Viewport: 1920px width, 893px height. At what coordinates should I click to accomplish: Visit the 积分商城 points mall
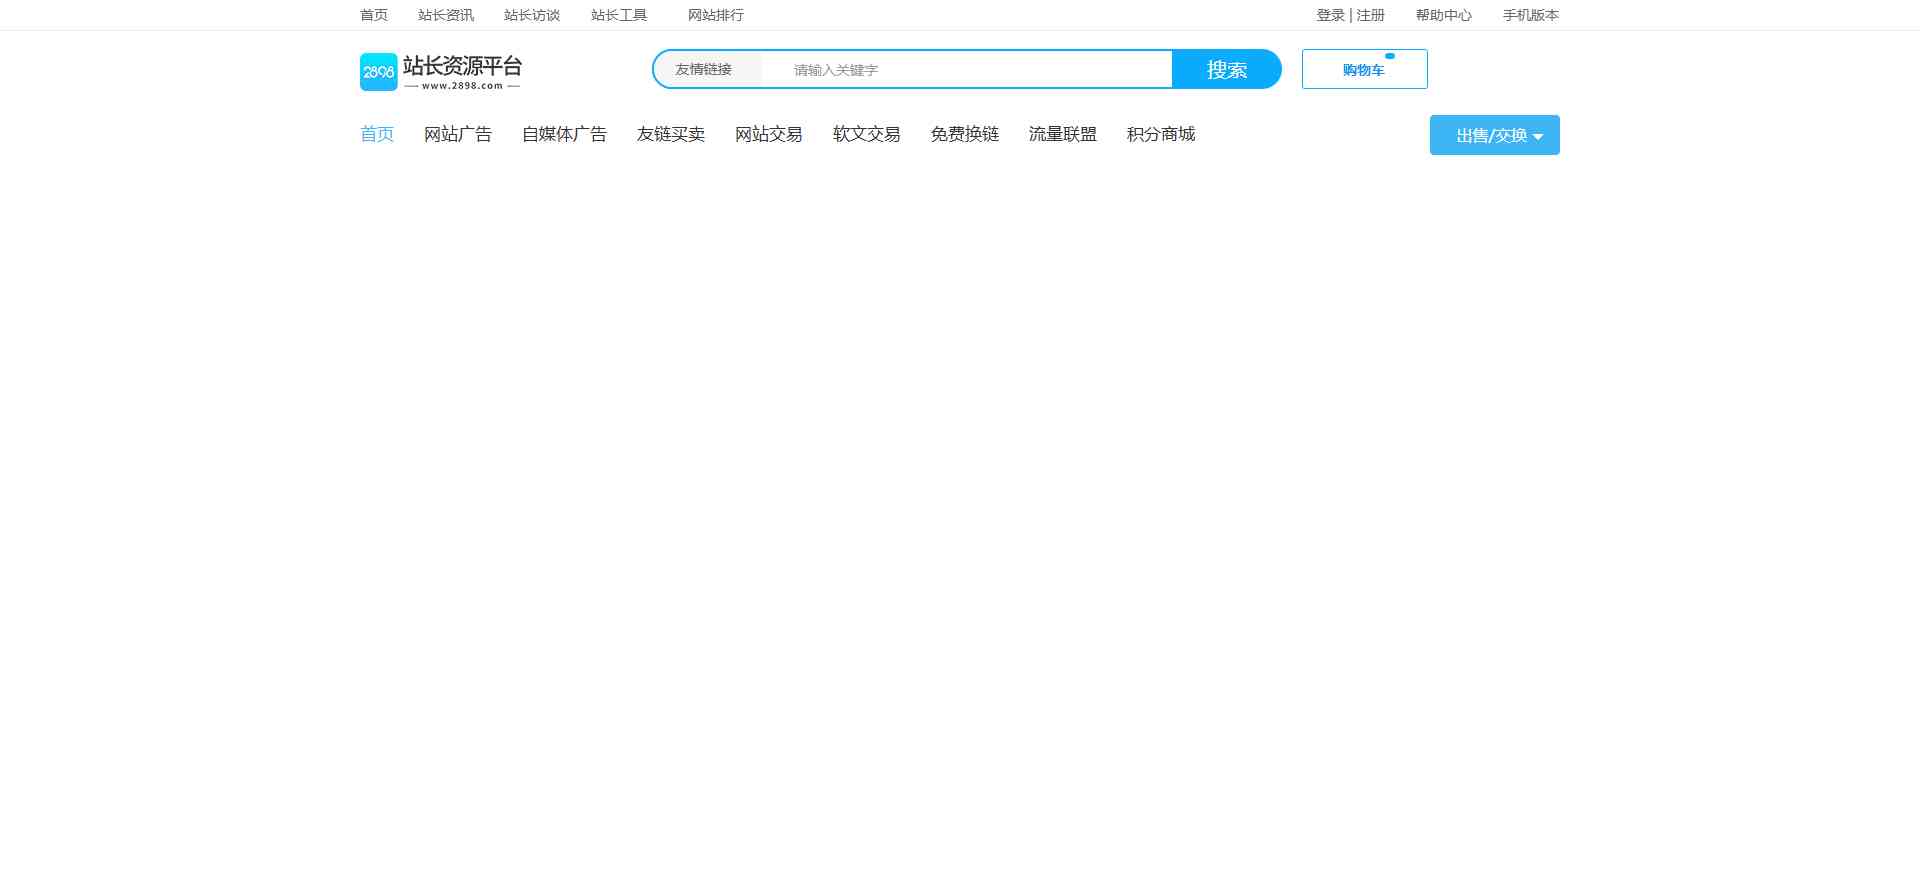pos(1161,134)
